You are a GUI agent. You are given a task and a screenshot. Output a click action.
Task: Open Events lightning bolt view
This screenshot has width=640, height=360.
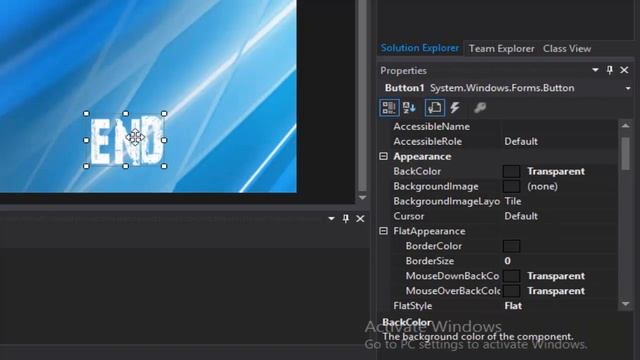(455, 108)
